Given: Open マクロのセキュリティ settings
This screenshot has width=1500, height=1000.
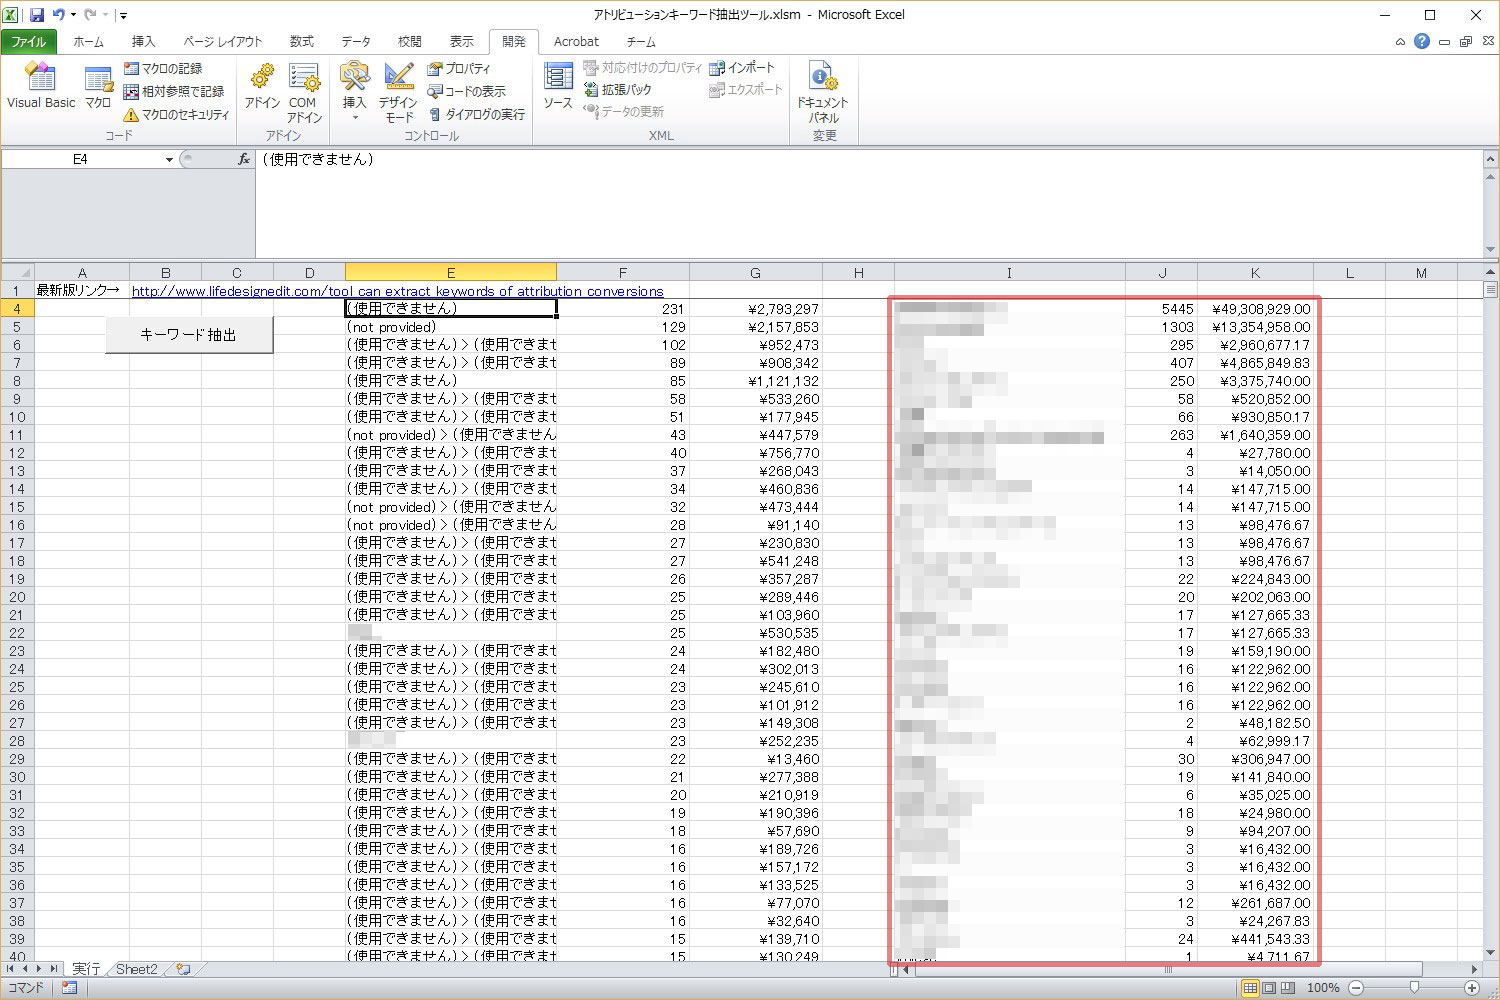Looking at the screenshot, I should tap(177, 114).
